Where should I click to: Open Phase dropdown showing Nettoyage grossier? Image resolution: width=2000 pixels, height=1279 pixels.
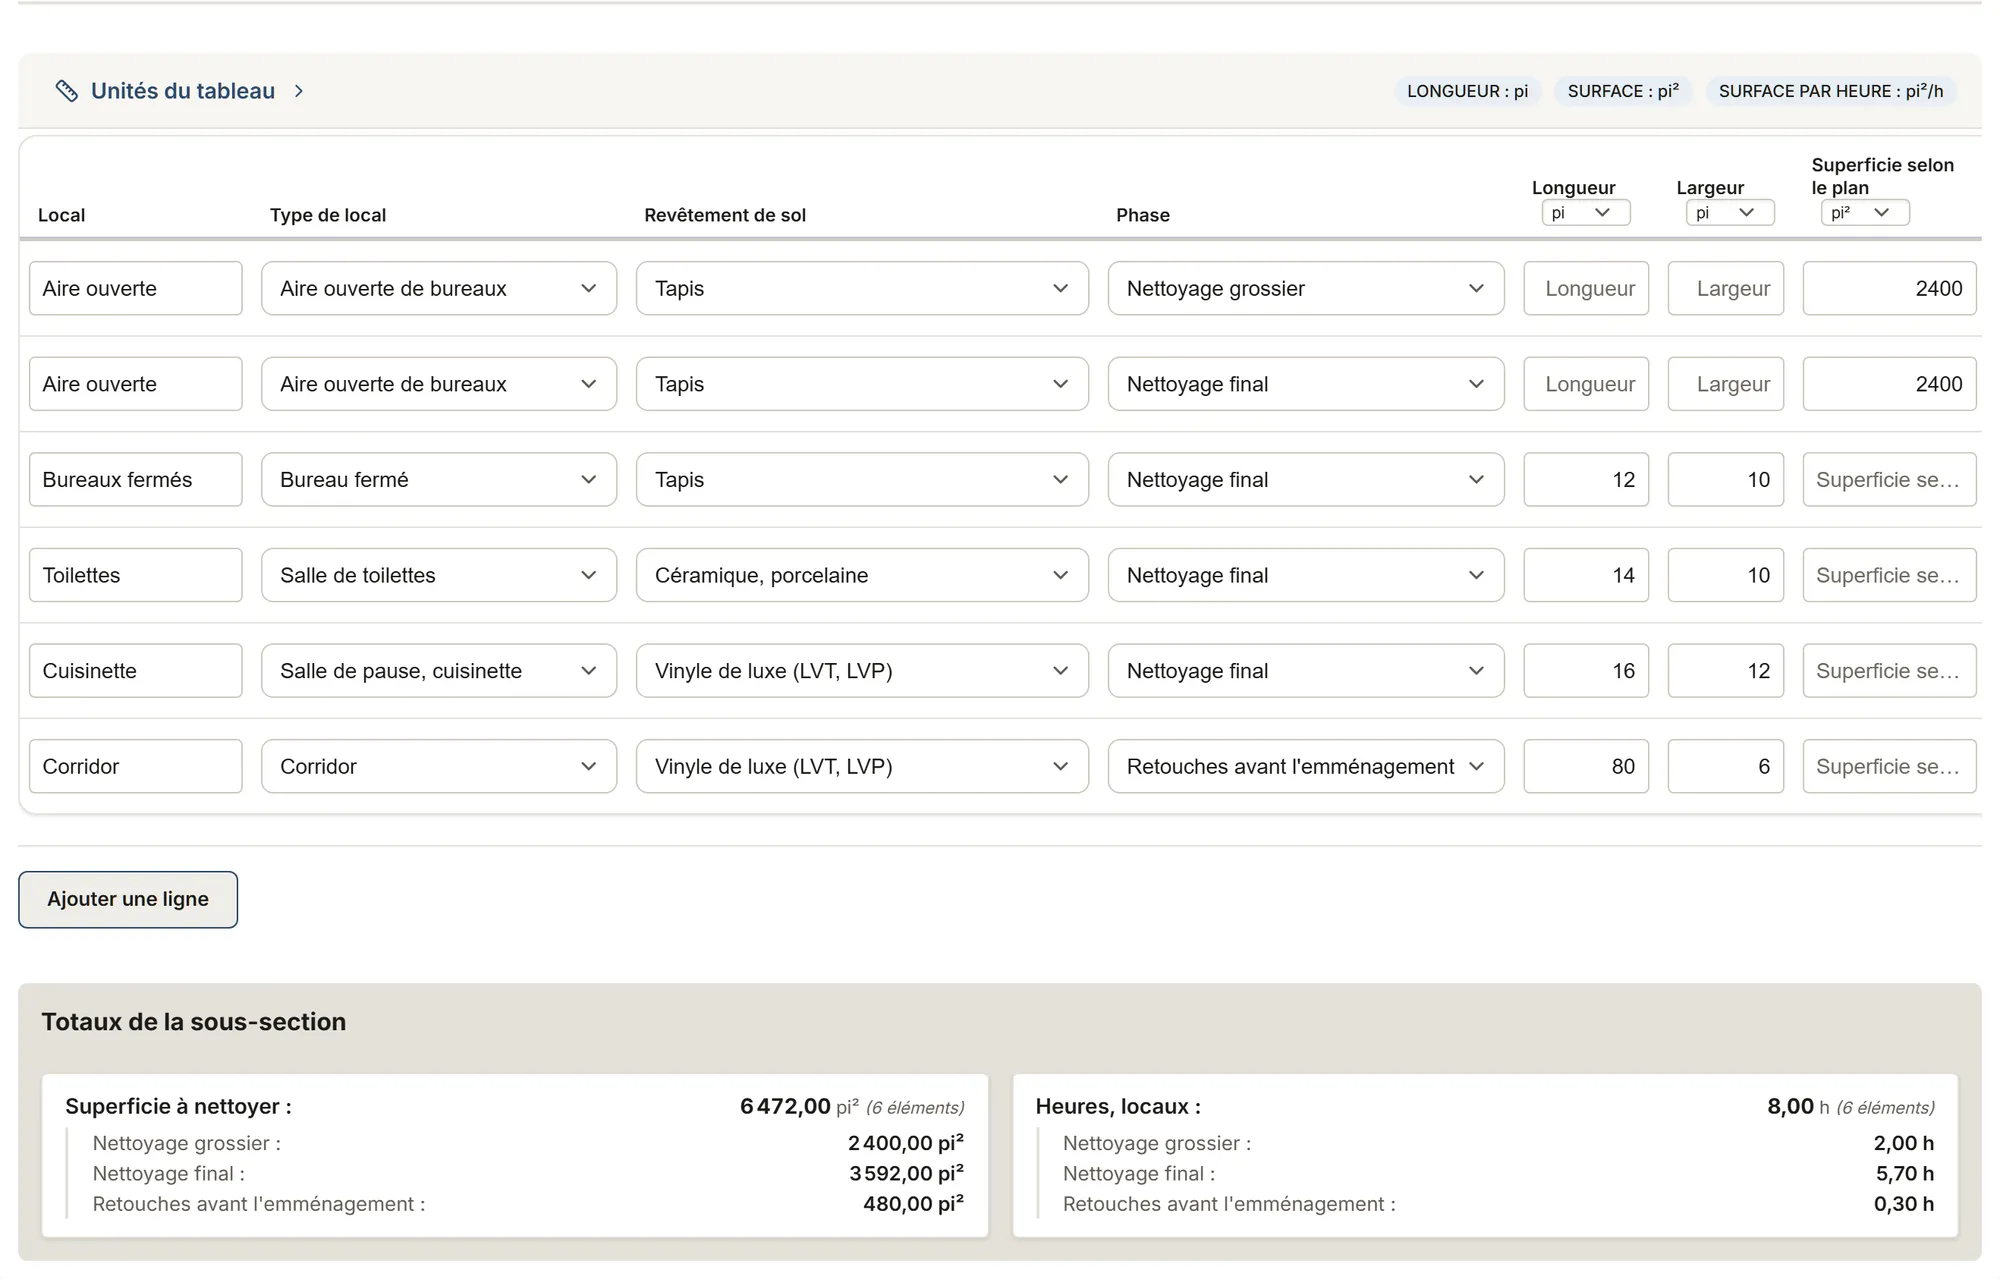point(1306,288)
